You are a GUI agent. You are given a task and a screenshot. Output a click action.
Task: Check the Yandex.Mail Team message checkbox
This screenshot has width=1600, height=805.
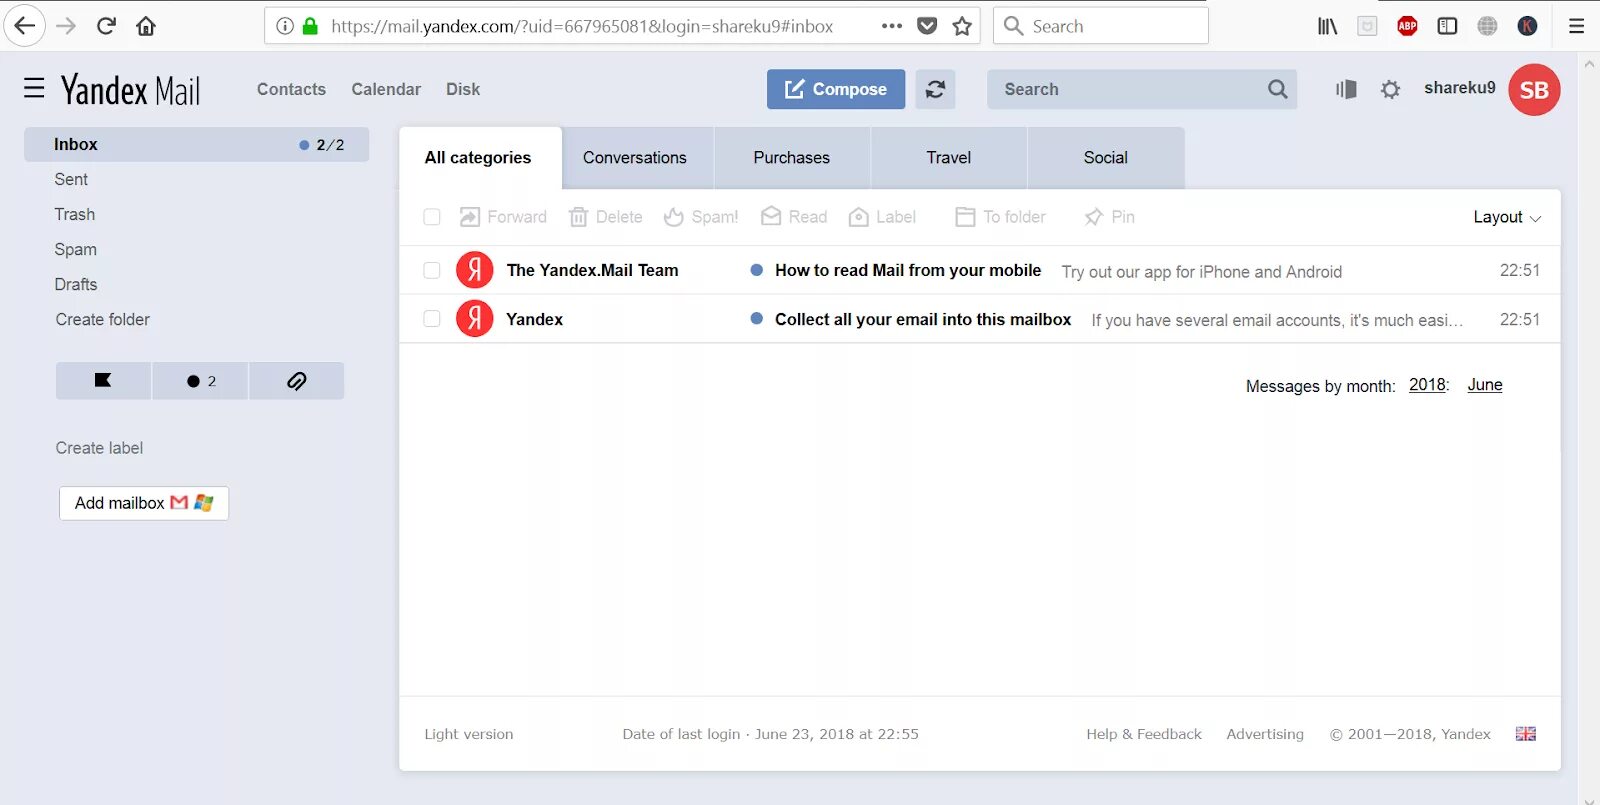(x=432, y=270)
